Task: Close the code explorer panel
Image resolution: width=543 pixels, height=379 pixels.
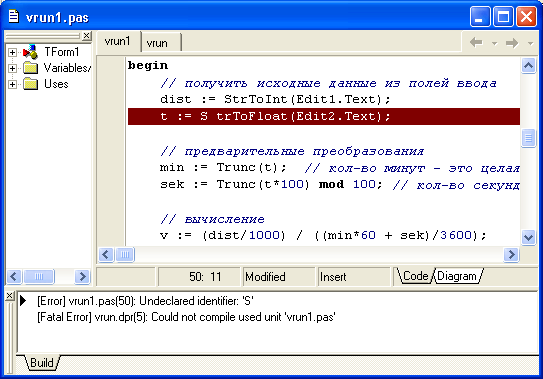Action: pyautogui.click(x=87, y=35)
